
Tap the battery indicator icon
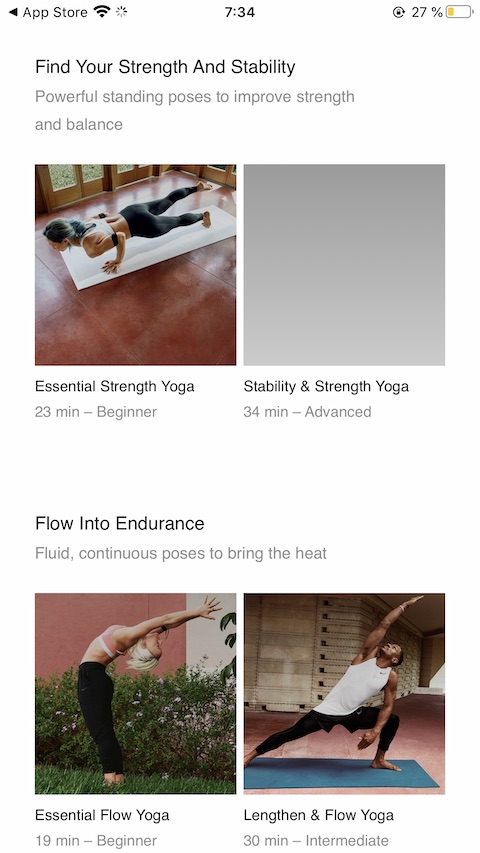tap(459, 12)
